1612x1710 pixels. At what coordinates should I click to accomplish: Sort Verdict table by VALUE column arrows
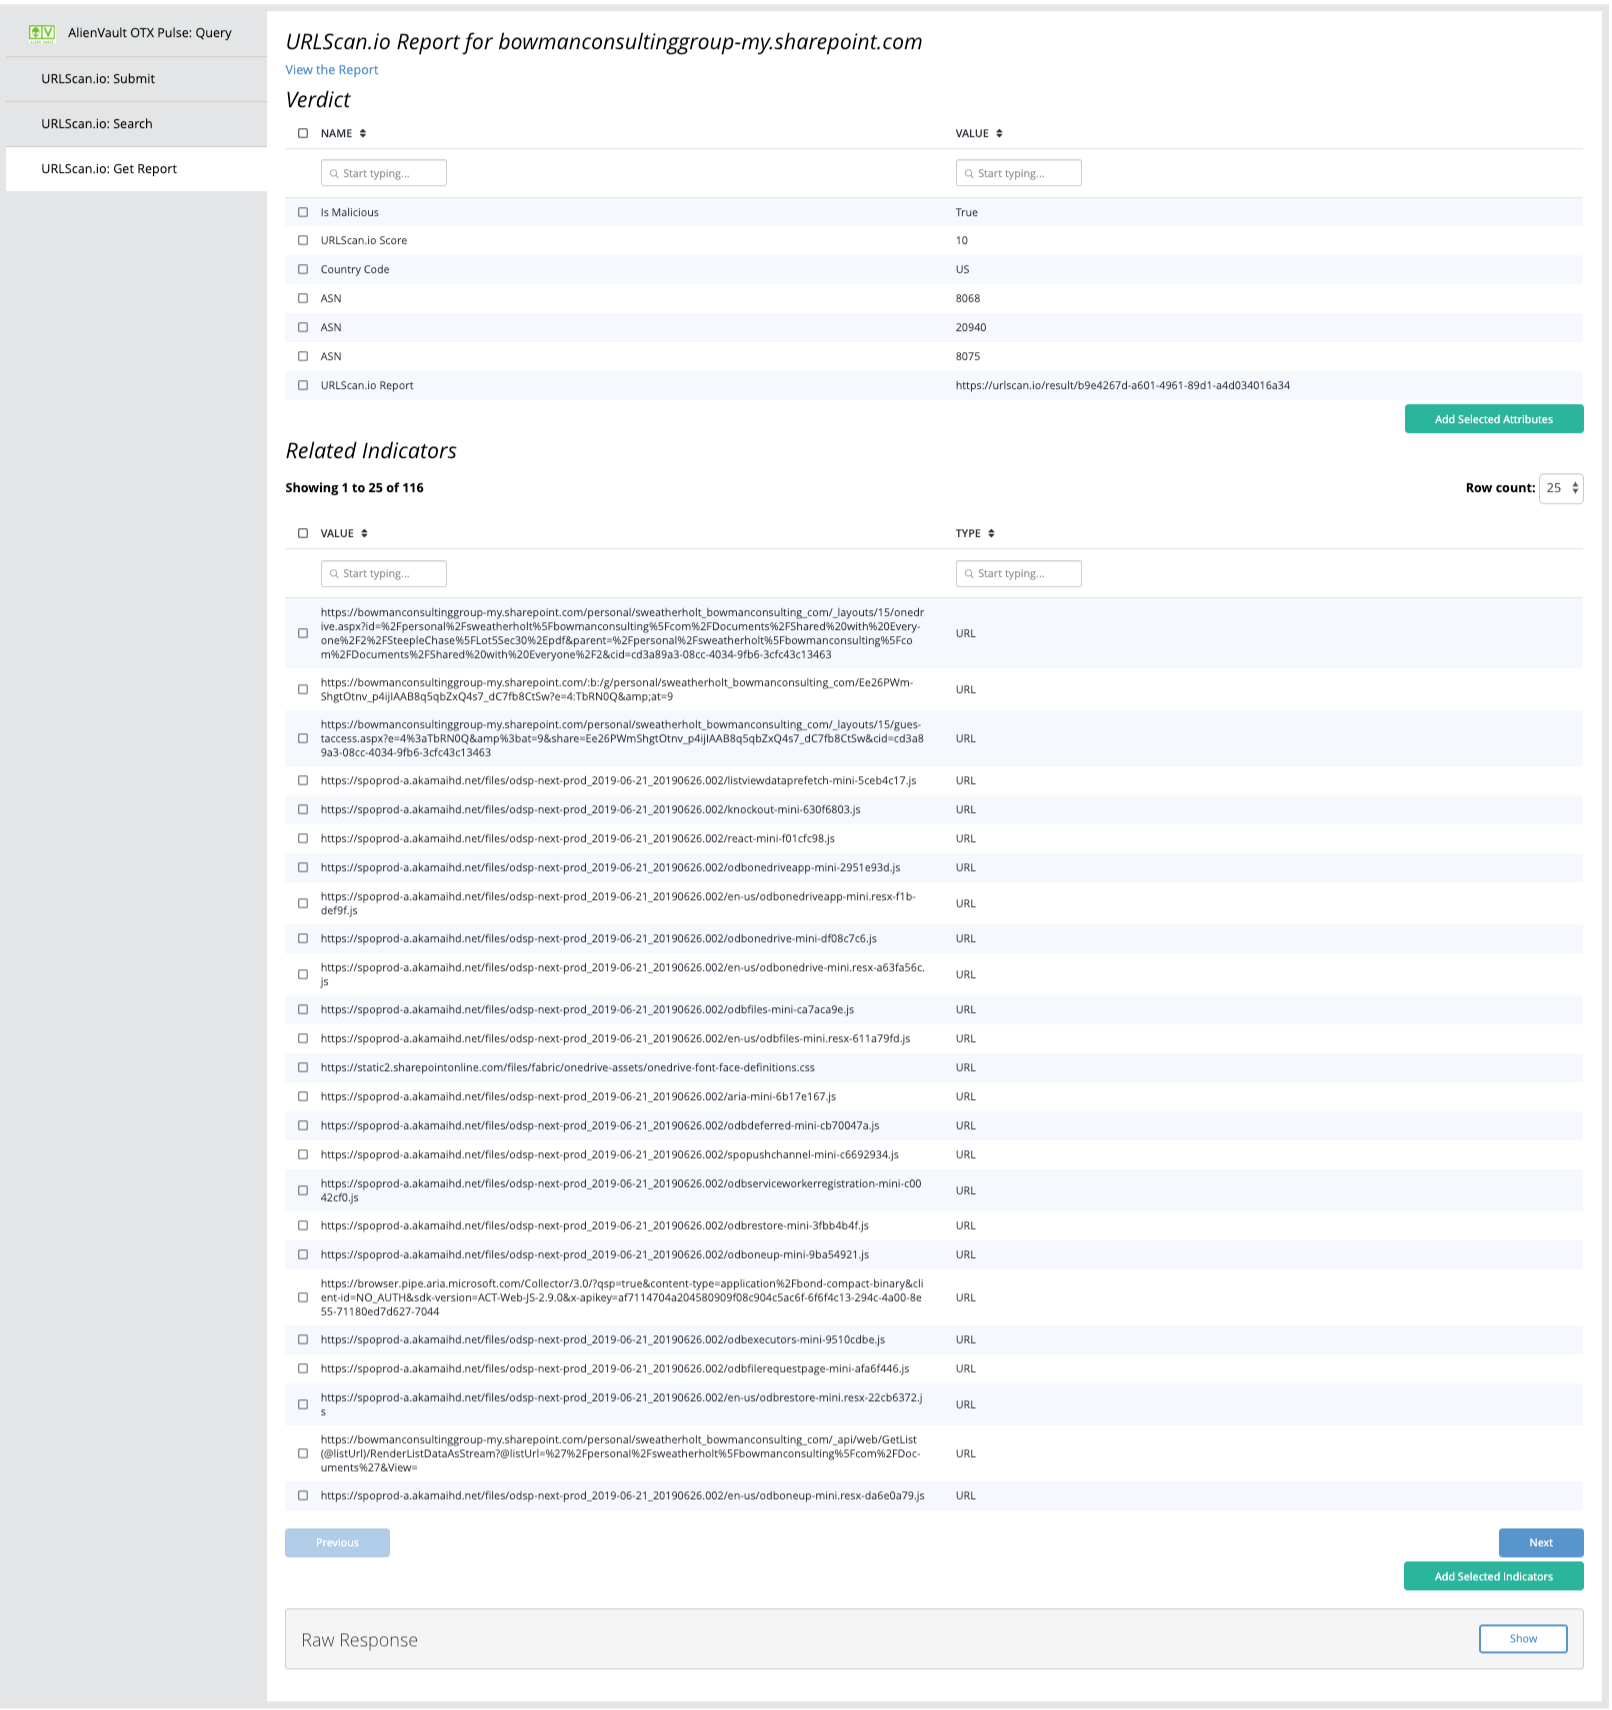coord(999,134)
